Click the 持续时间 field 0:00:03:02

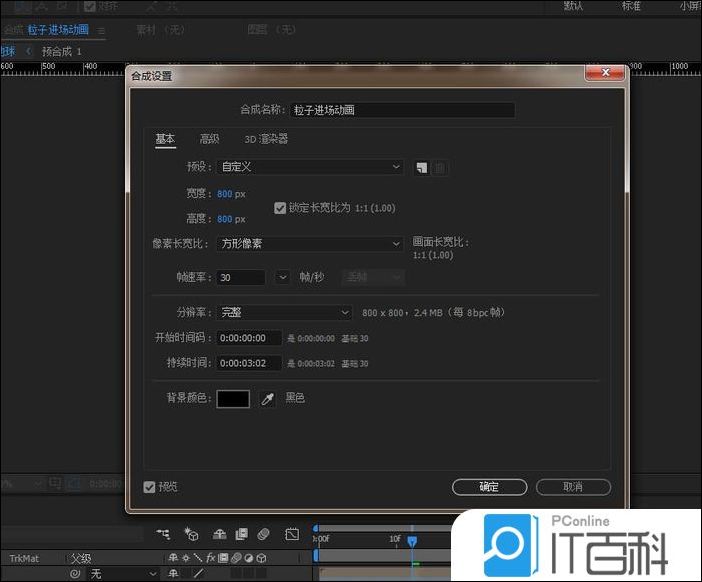249,363
